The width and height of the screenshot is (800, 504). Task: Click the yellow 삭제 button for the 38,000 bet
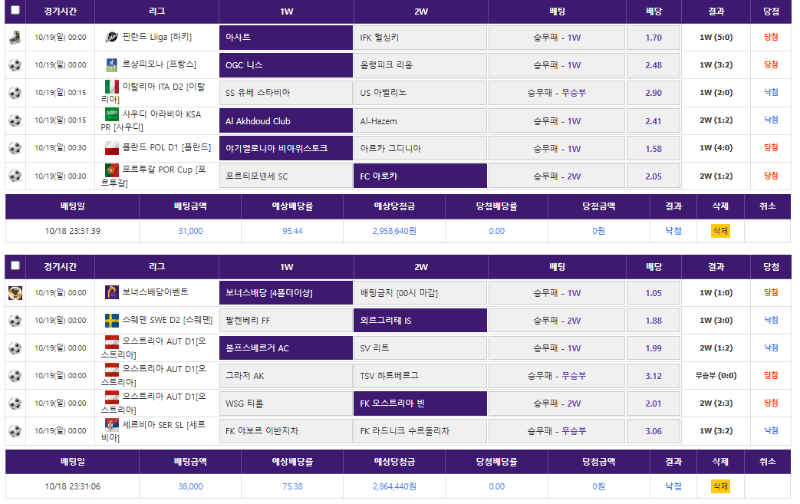click(720, 486)
